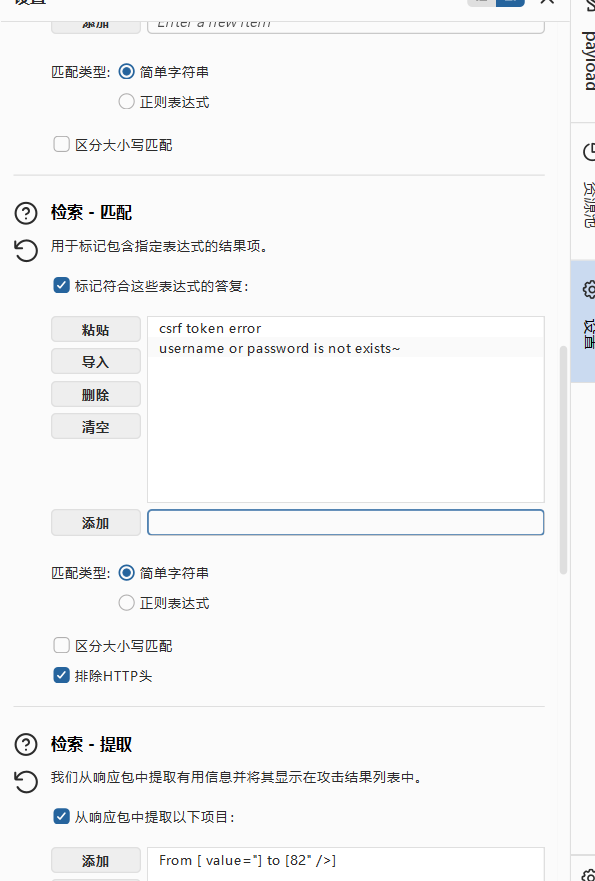The image size is (595, 881).
Task: Reset 检索 - 提取 section to defaults
Action: click(26, 782)
